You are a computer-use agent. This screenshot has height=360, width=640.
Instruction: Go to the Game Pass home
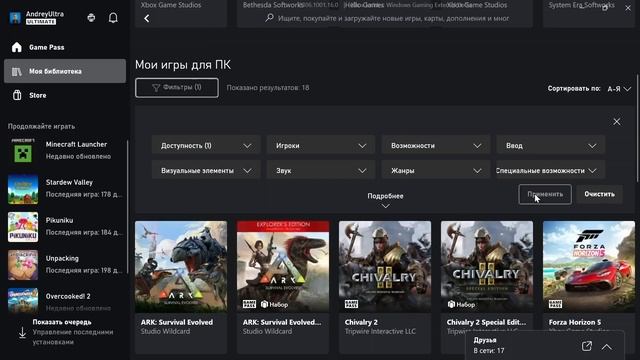(65, 47)
